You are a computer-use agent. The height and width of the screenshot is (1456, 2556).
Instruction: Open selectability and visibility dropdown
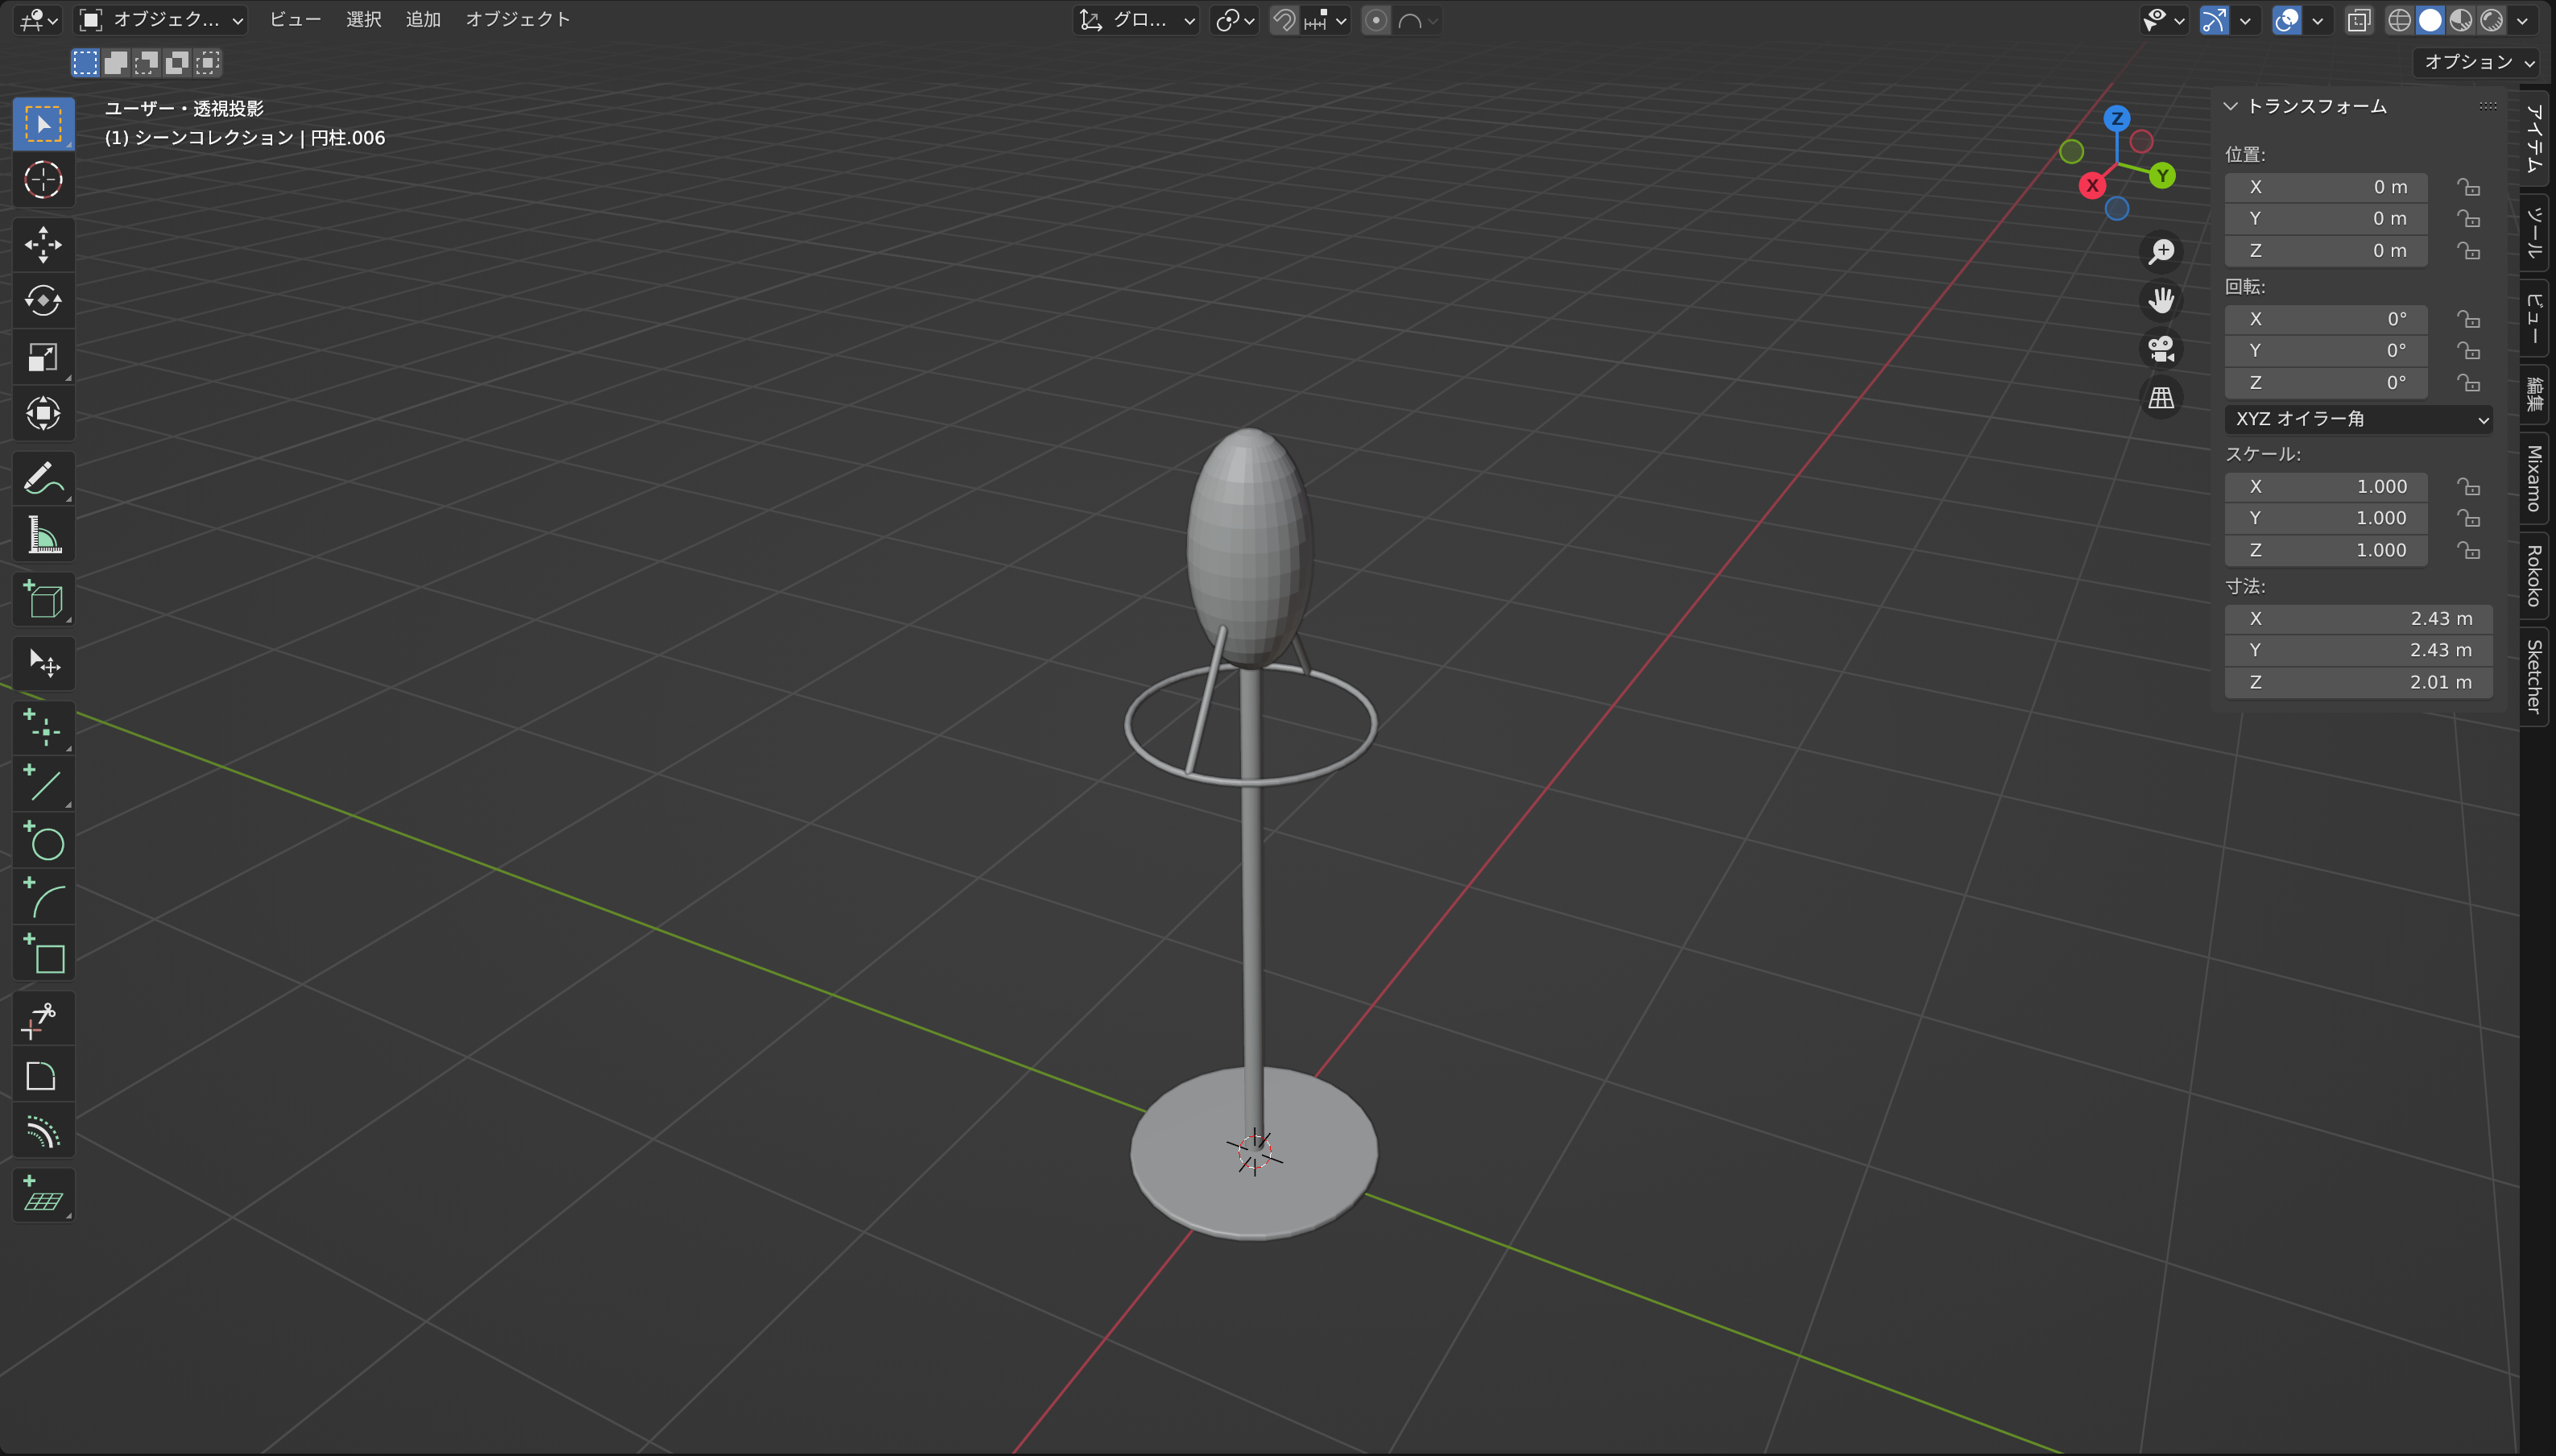click(2164, 20)
